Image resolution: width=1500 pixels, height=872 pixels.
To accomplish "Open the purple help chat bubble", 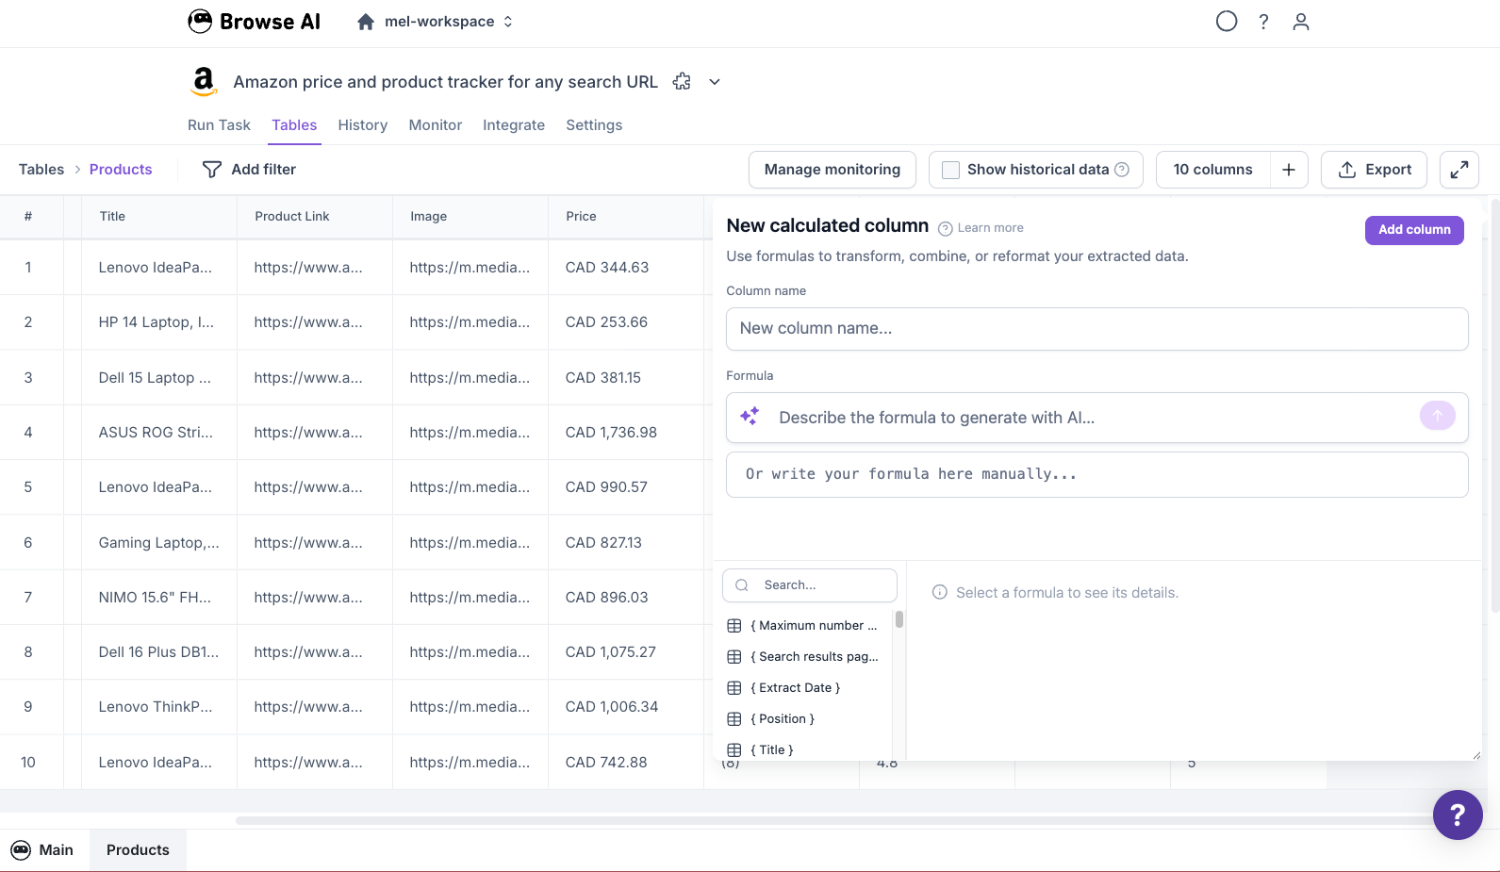I will (x=1457, y=815).
